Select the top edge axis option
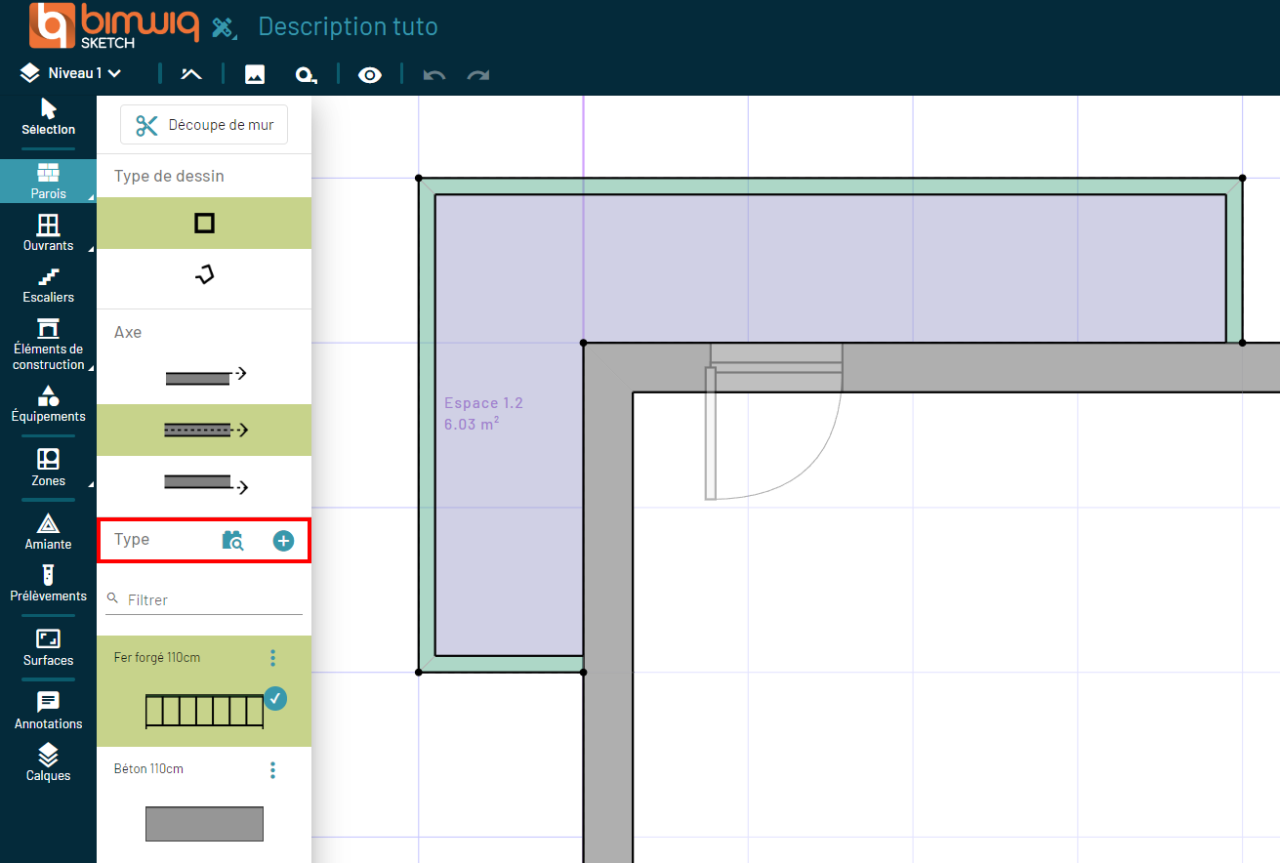 204,375
